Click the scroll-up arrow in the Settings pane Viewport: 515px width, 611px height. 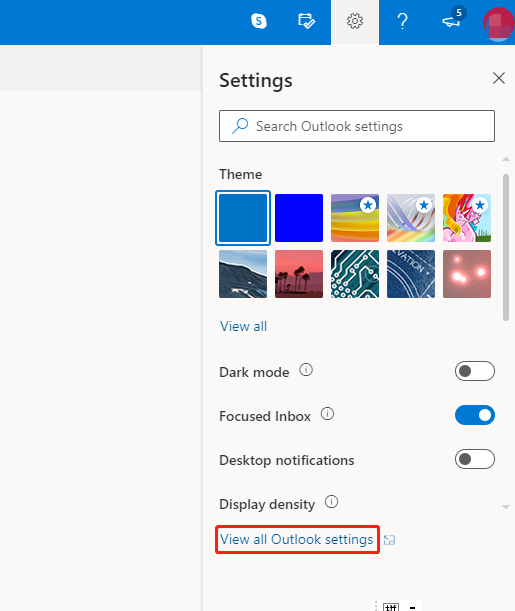click(506, 159)
